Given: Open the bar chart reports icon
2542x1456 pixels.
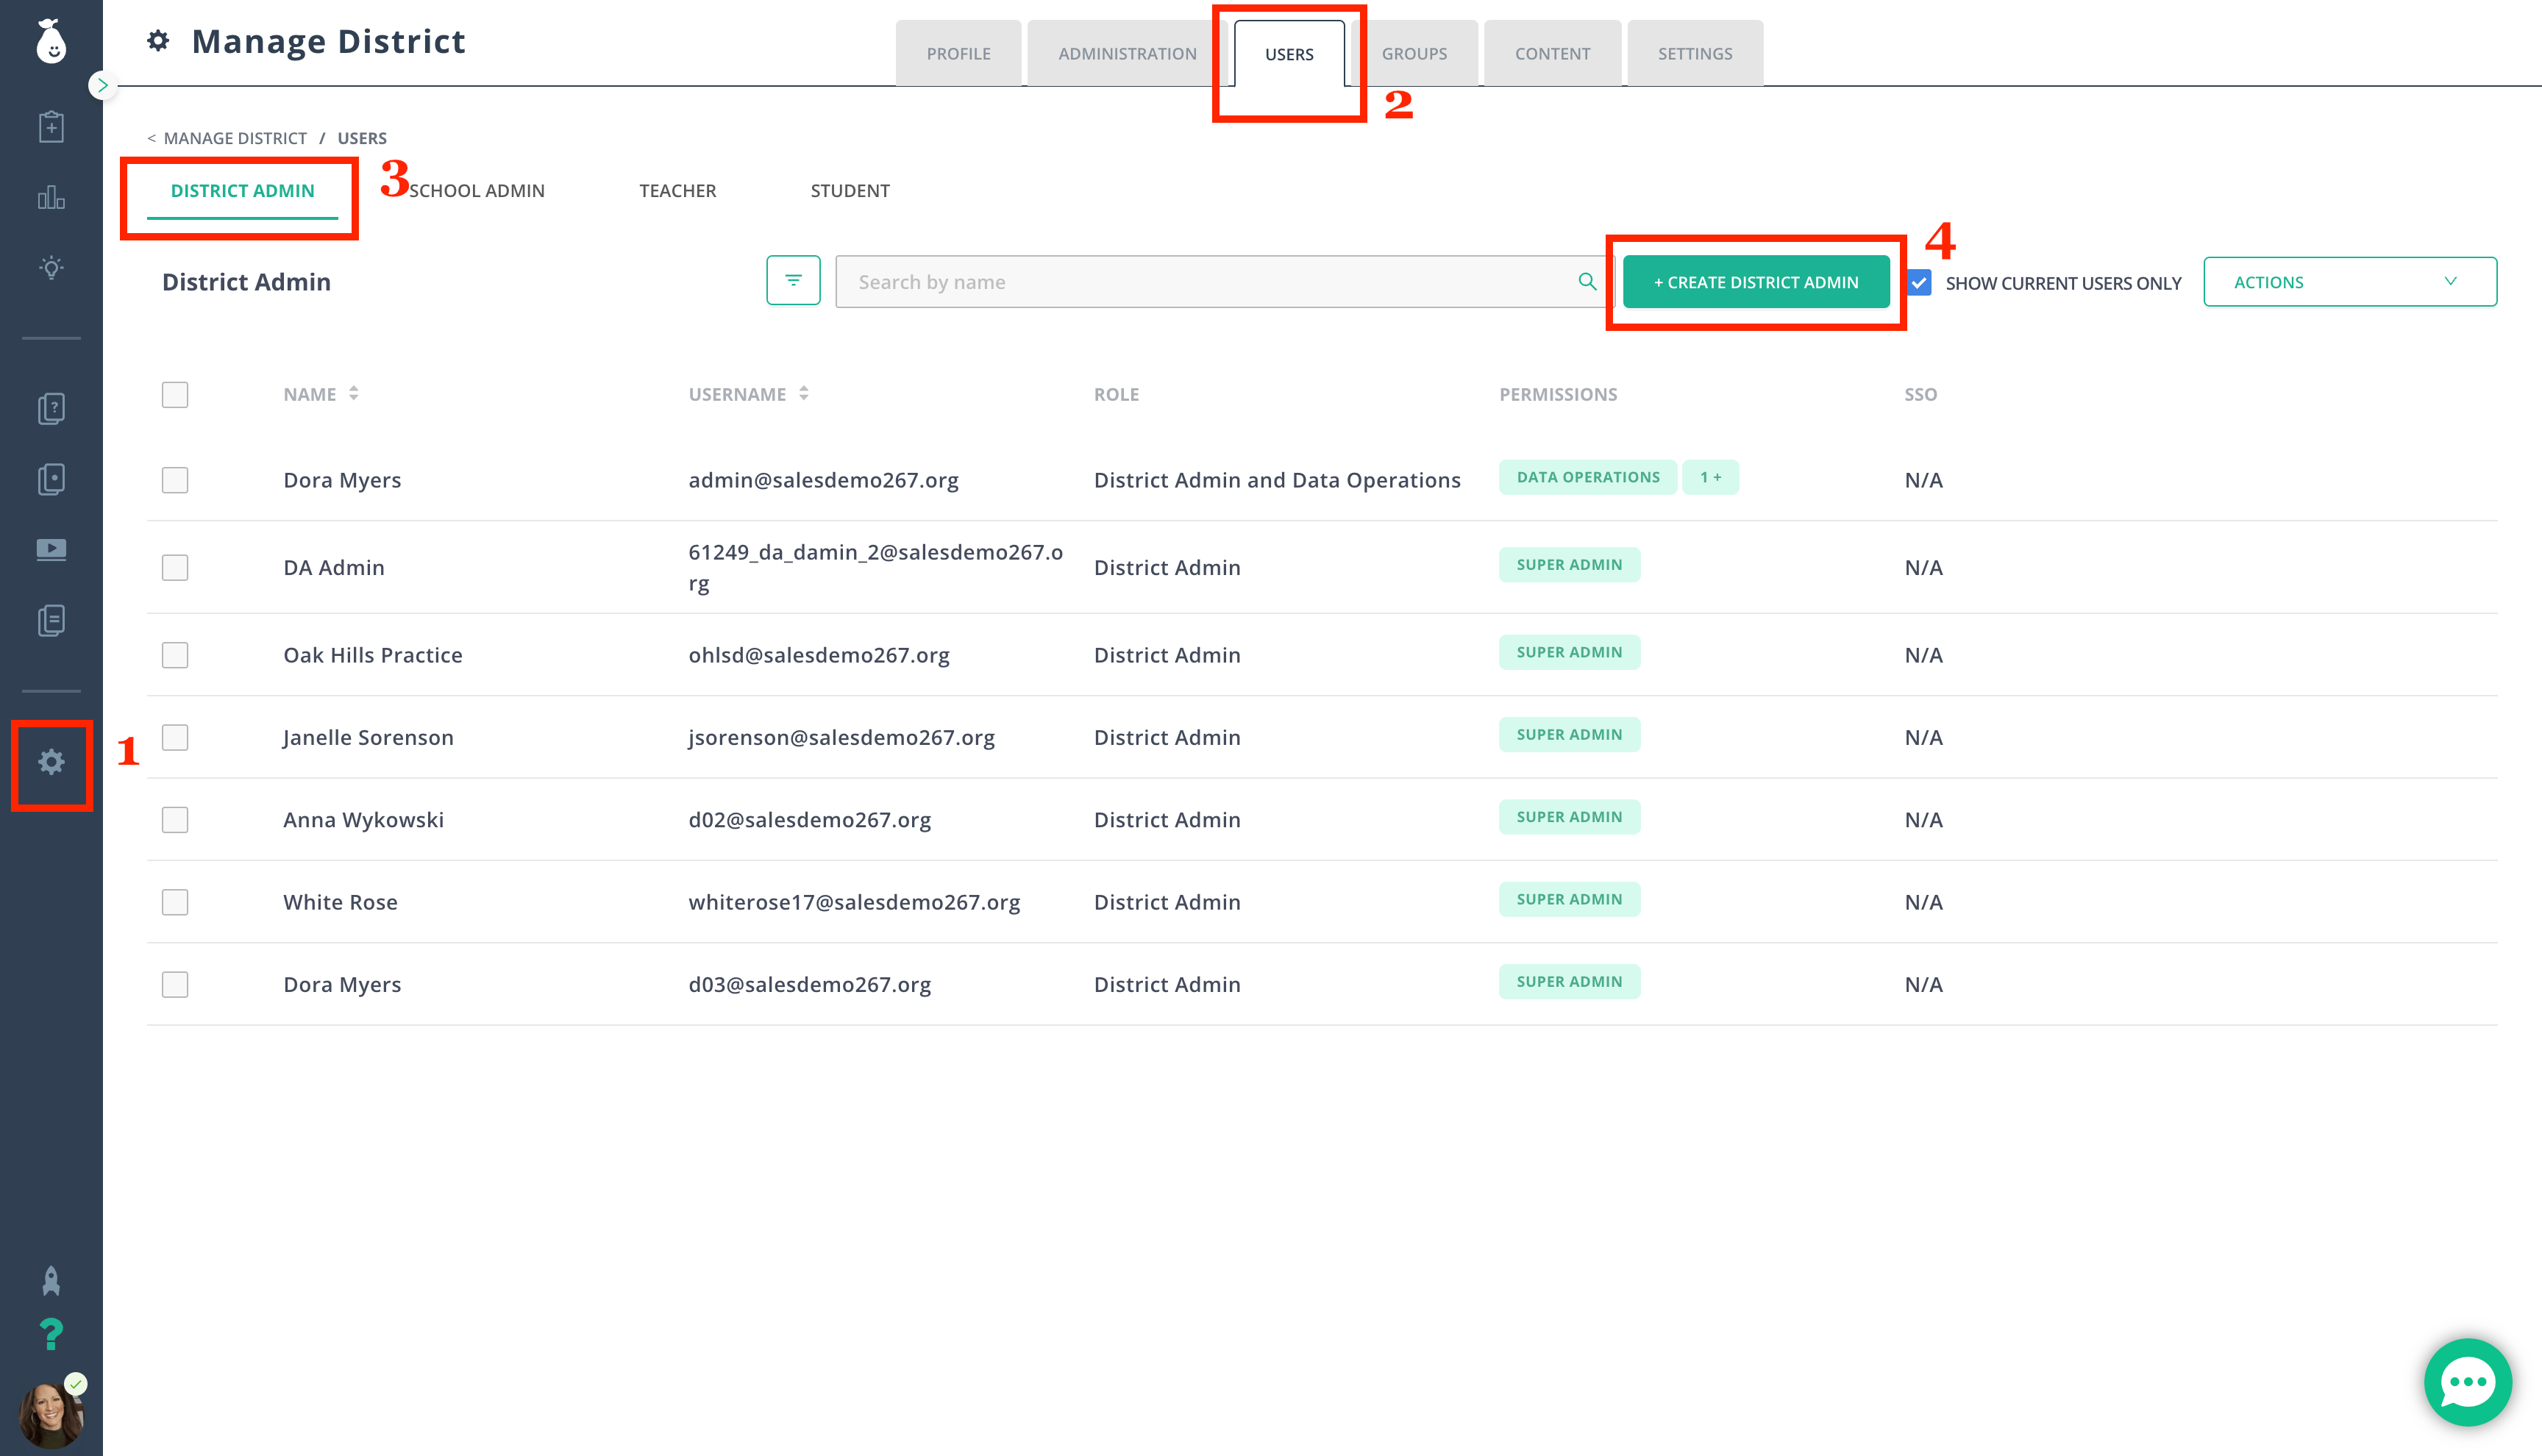Looking at the screenshot, I should tap(51, 197).
